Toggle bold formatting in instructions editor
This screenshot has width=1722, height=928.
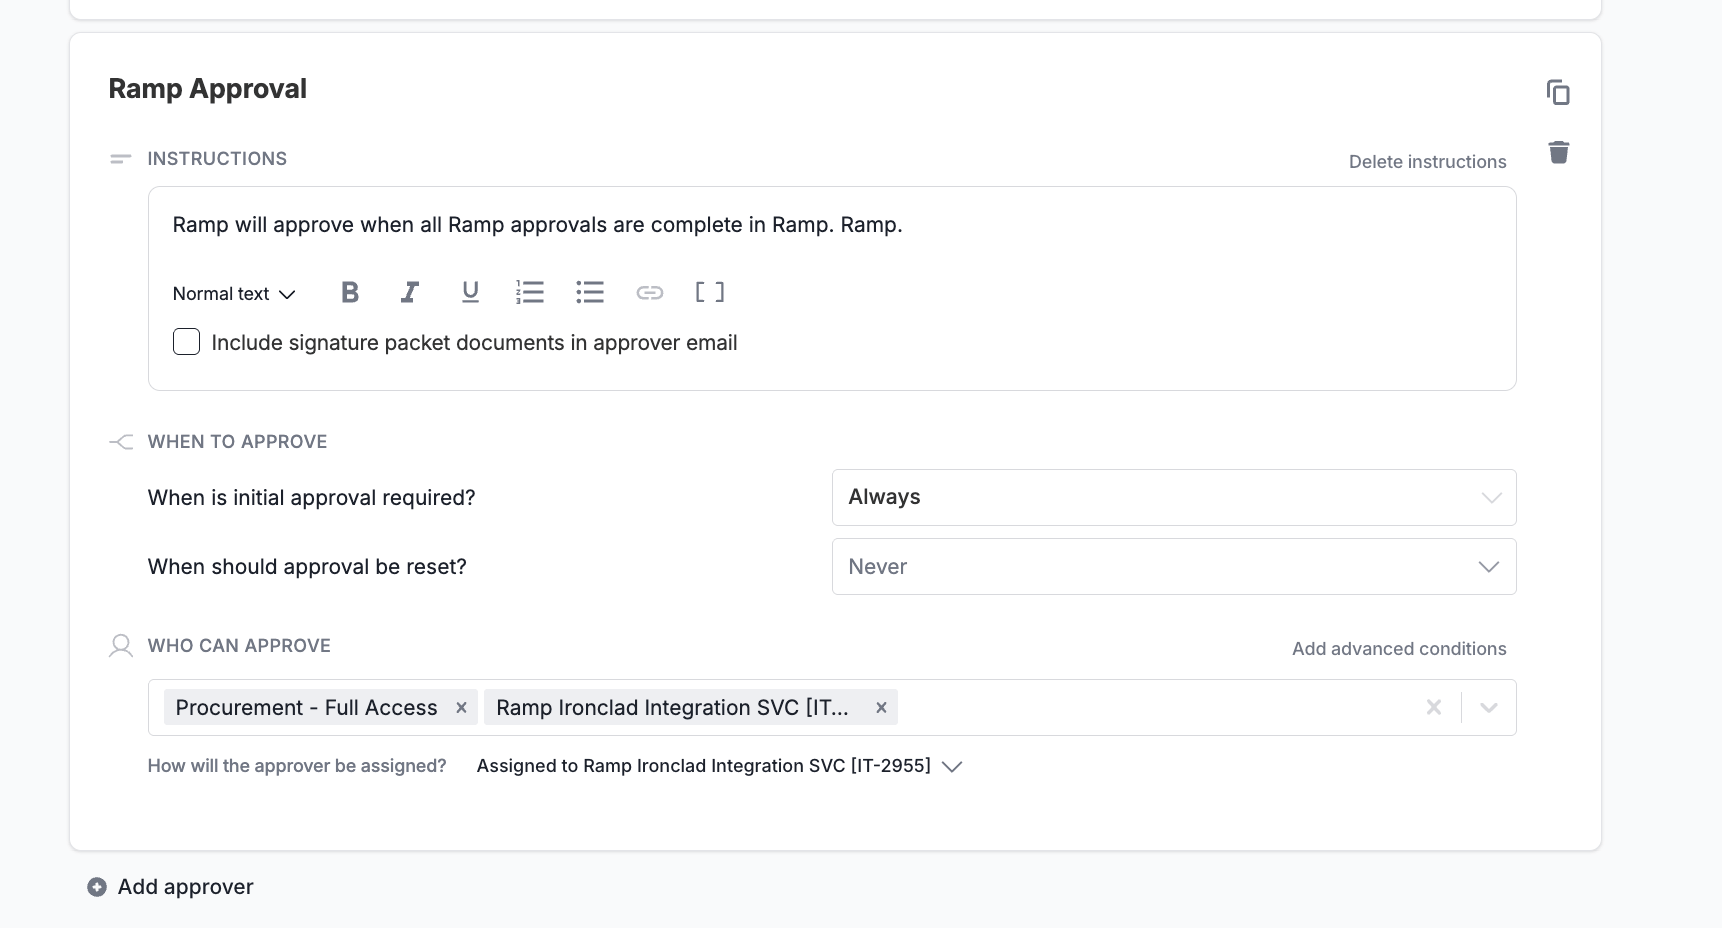[349, 292]
